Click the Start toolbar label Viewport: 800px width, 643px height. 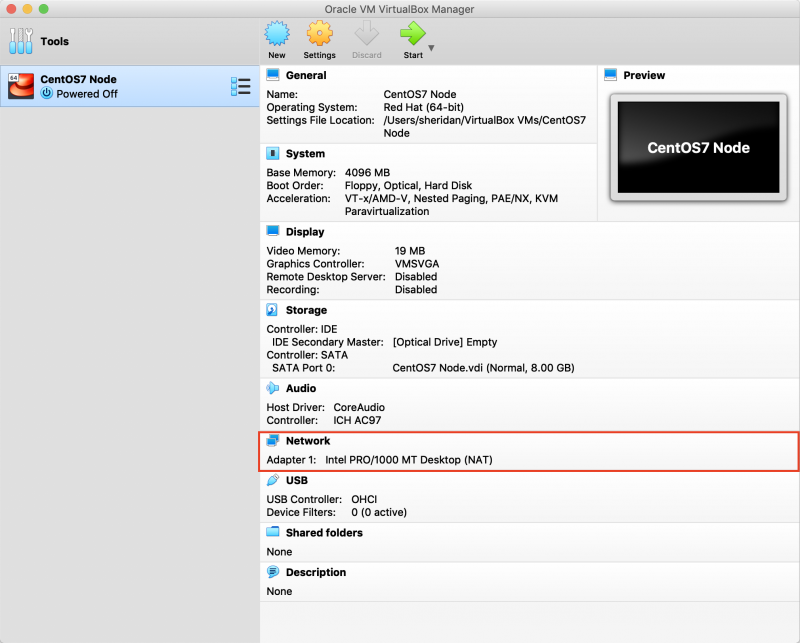click(x=413, y=55)
